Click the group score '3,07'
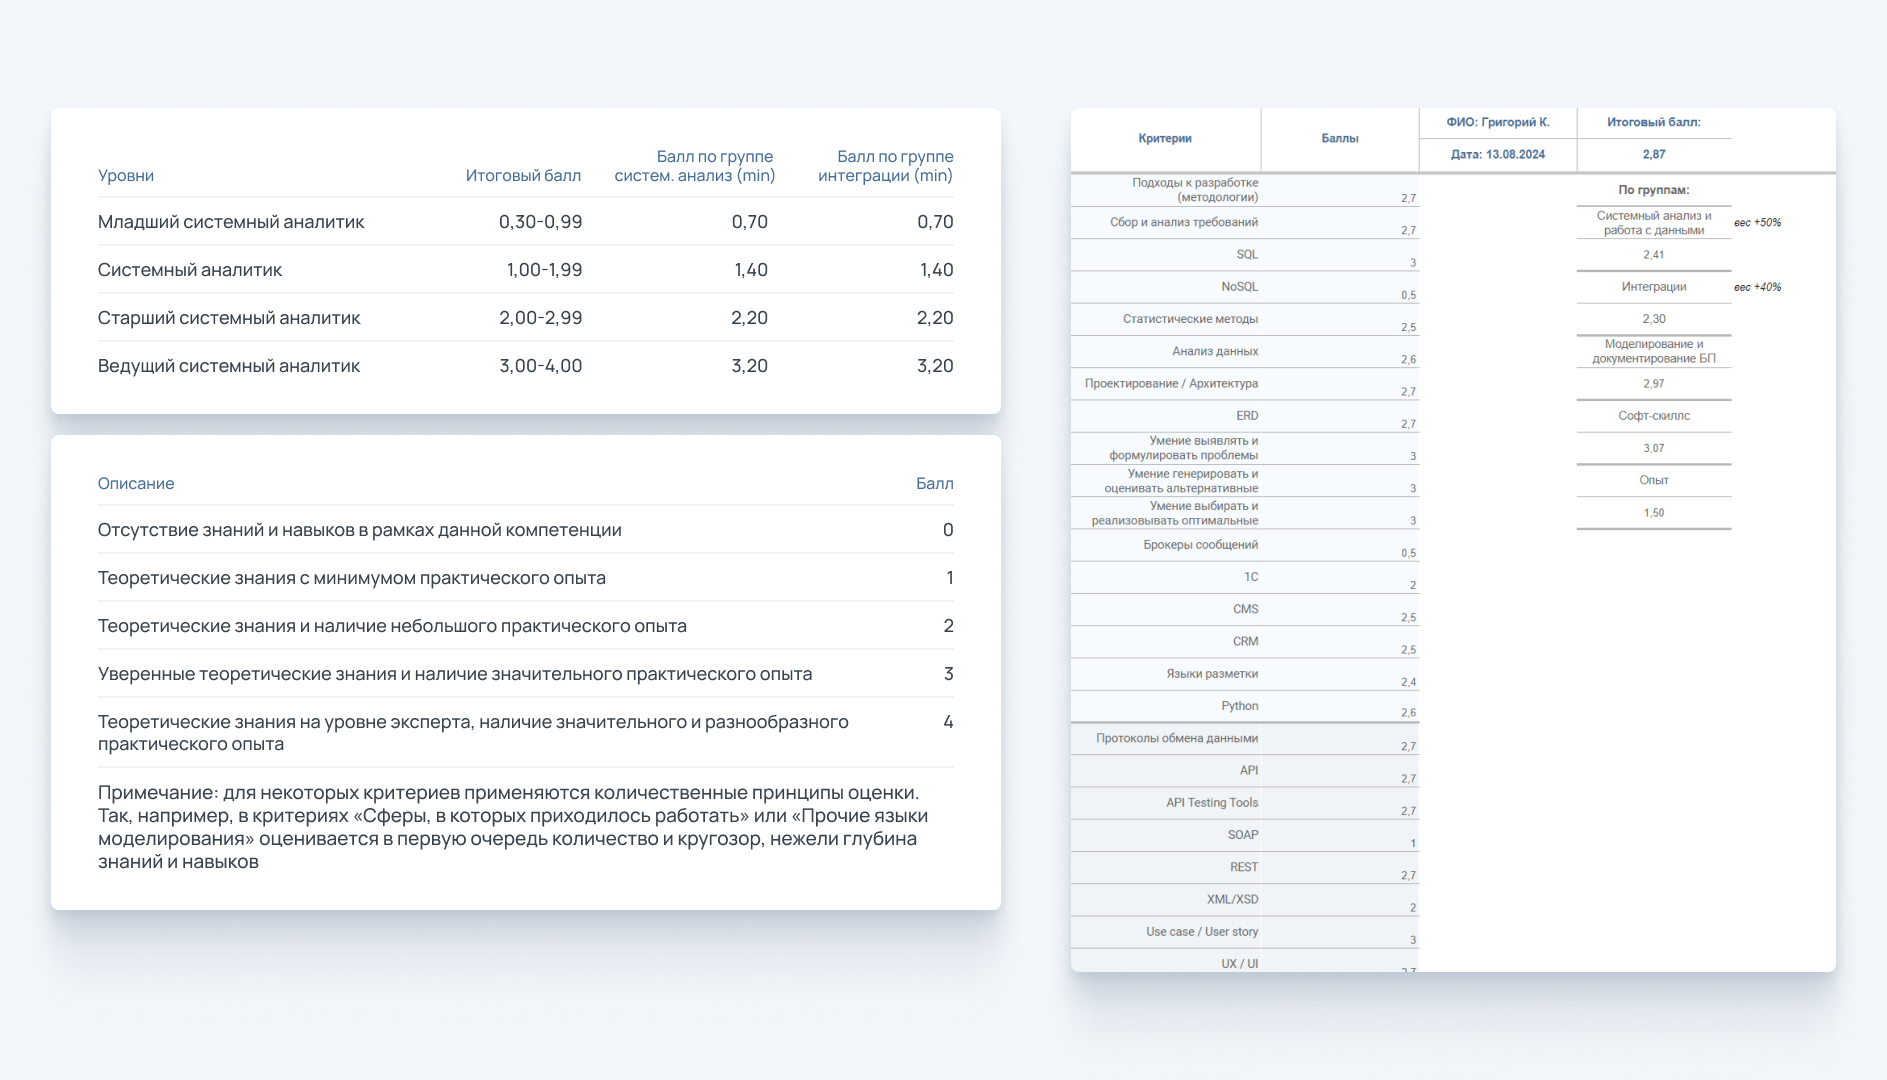Screen dimensions: 1887x1080 [x=1654, y=449]
